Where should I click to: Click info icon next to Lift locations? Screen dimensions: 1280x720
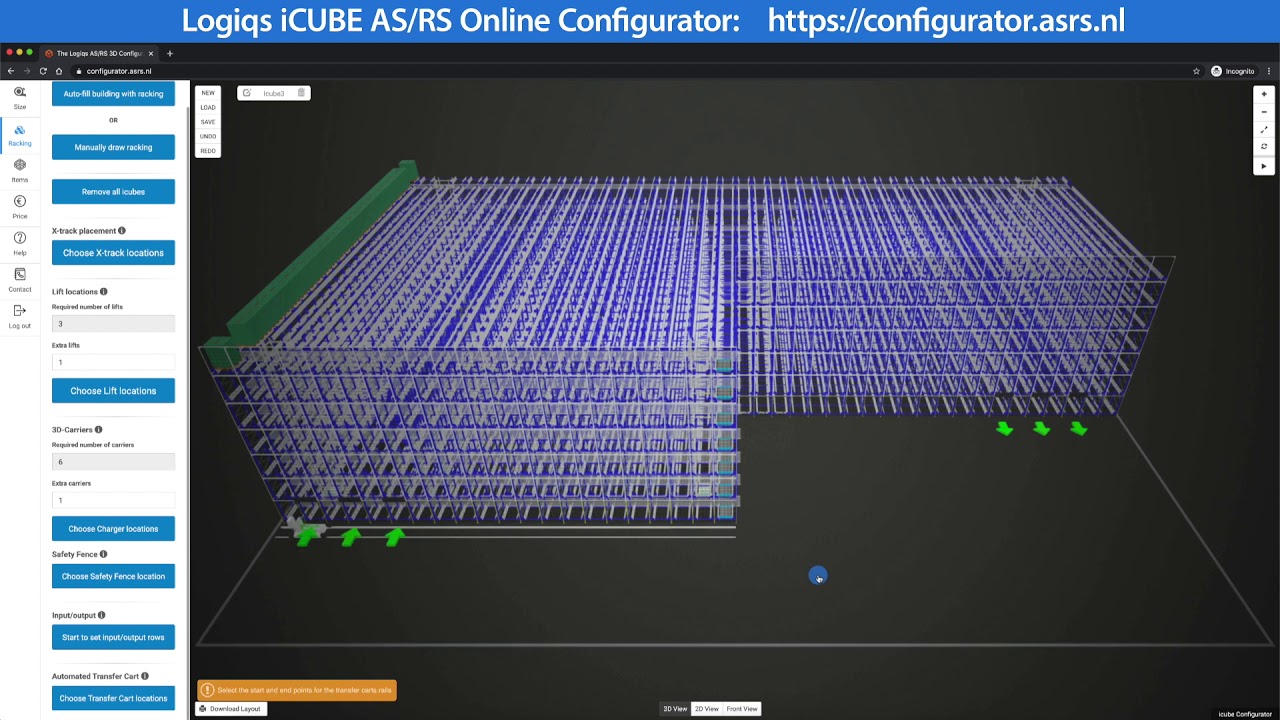click(x=103, y=292)
